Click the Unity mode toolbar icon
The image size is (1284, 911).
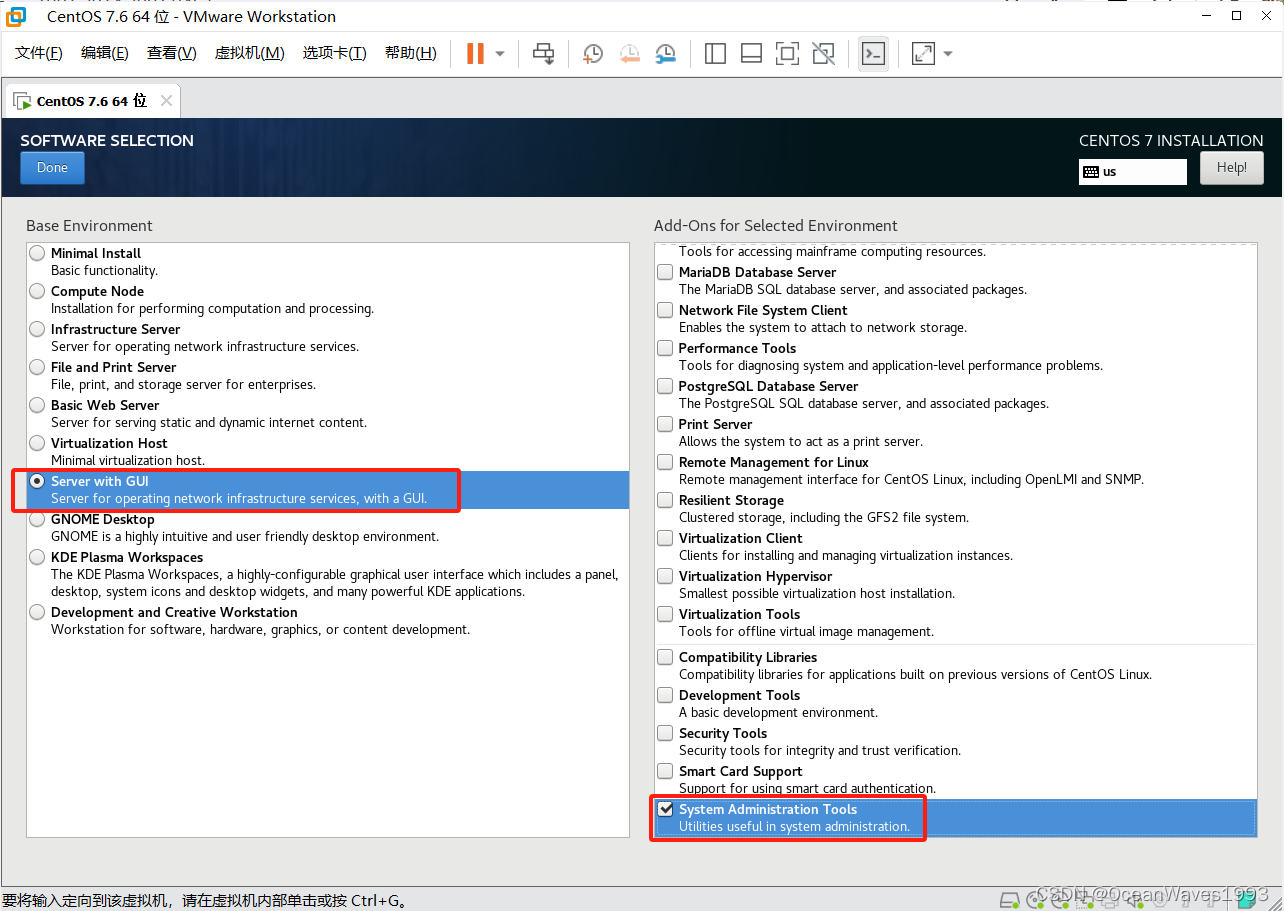(x=823, y=53)
